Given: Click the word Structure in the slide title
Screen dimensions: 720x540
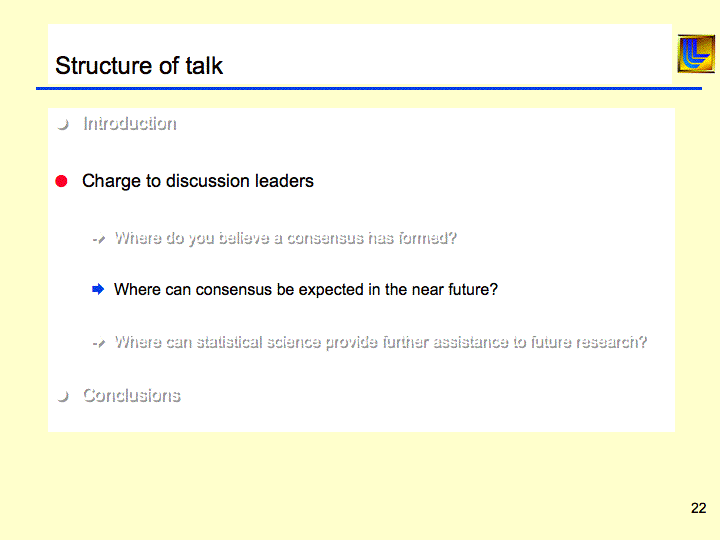Looking at the screenshot, I should coord(97,66).
